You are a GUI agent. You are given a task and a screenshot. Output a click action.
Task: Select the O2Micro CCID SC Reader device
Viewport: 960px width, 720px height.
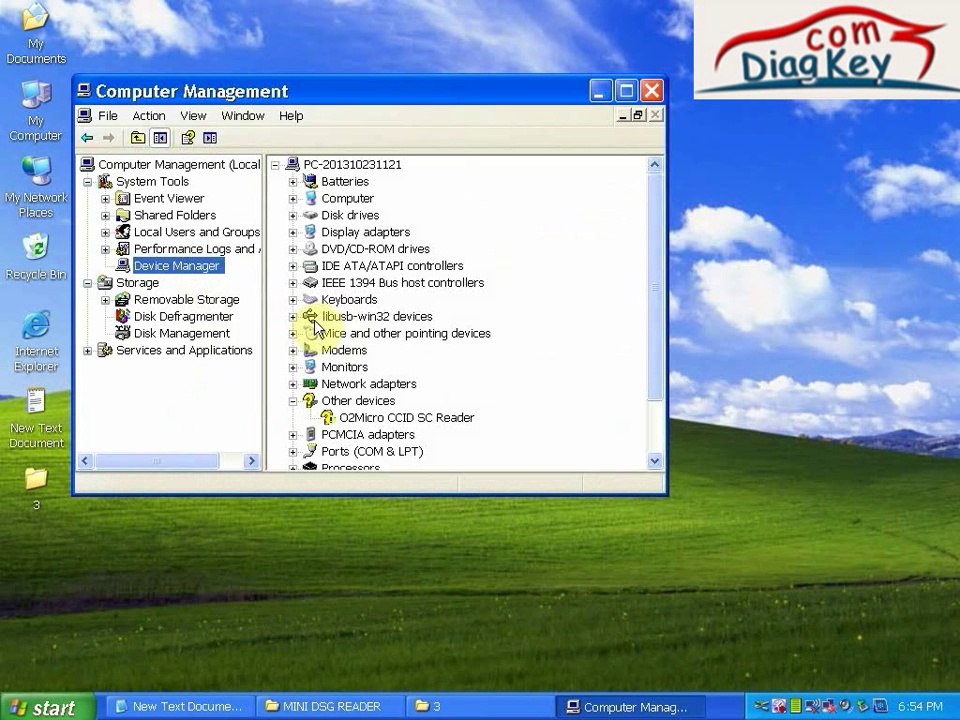pyautogui.click(x=407, y=418)
